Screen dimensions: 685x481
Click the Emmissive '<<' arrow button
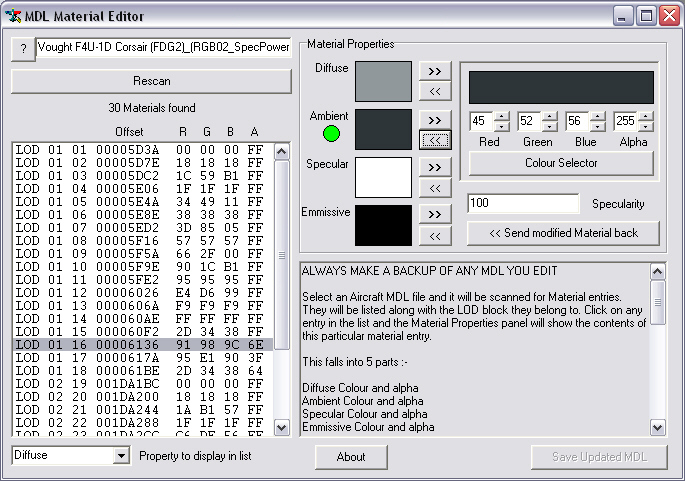434,236
